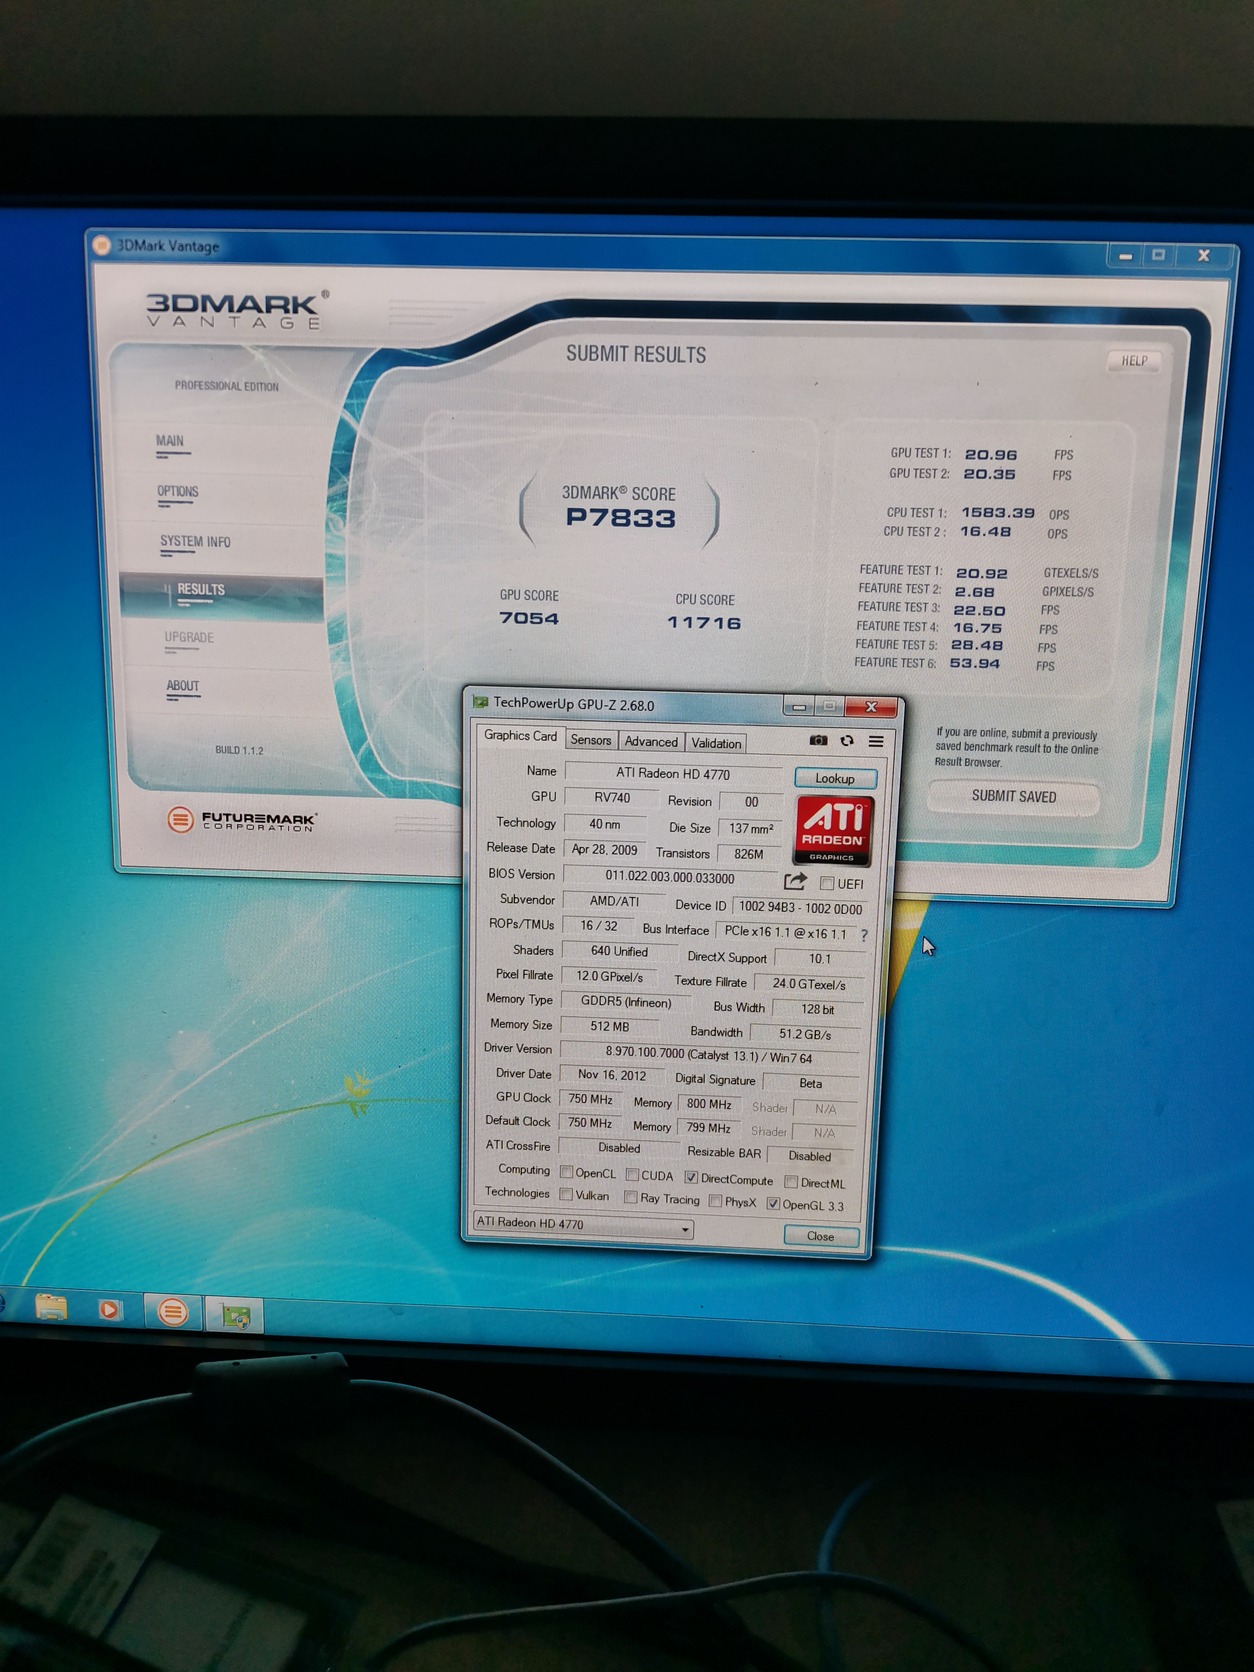Open the ATI Radeon HD 4770 GPU dropdown
This screenshot has width=1254, height=1672.
pyautogui.click(x=583, y=1224)
